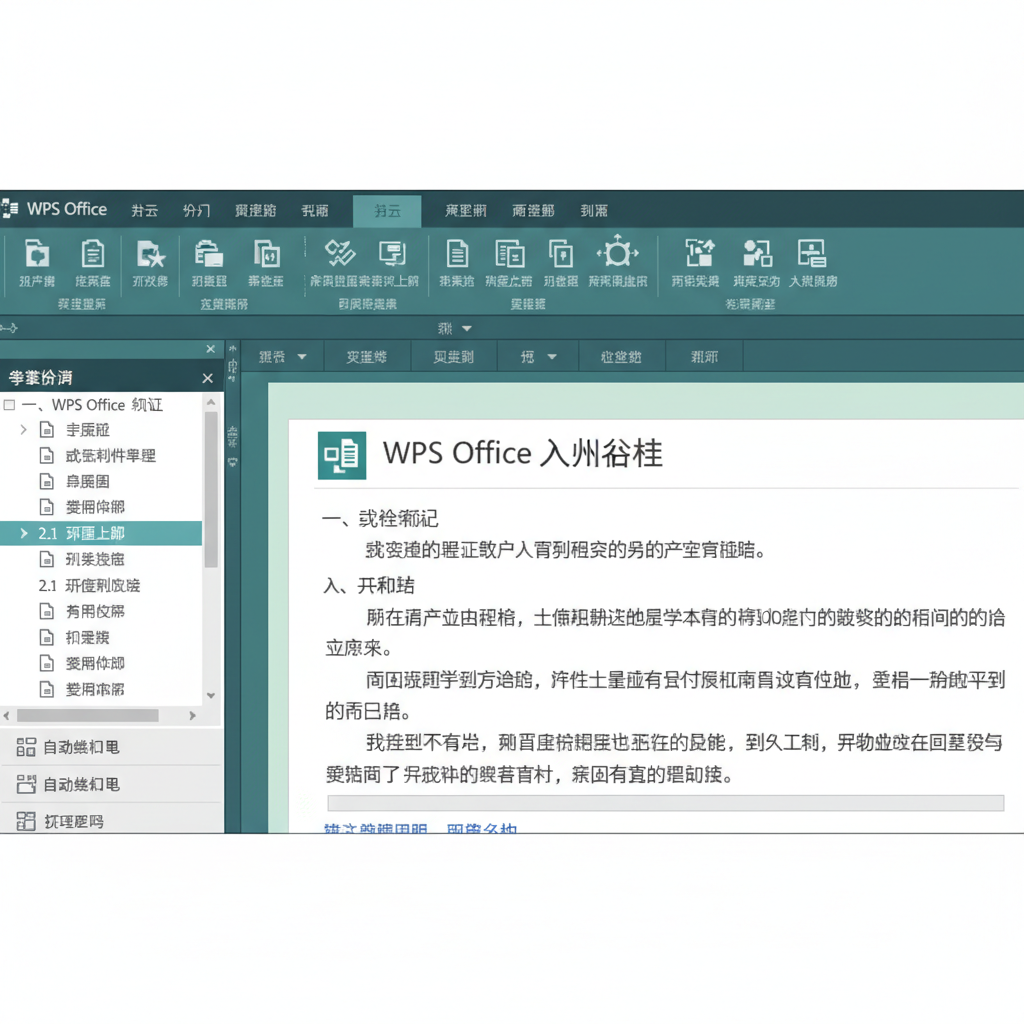Open the menu tab immediately right of the active tab
The width and height of the screenshot is (1024, 1024).
[x=466, y=210]
